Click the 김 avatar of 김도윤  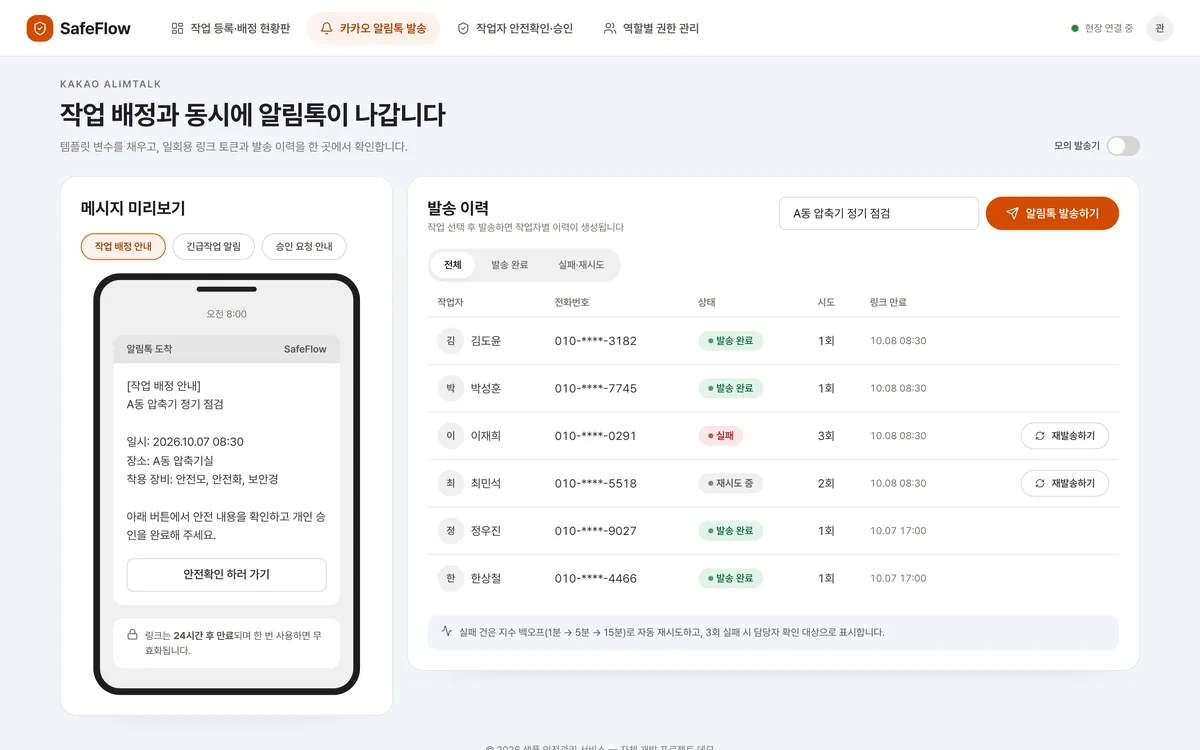(x=451, y=341)
